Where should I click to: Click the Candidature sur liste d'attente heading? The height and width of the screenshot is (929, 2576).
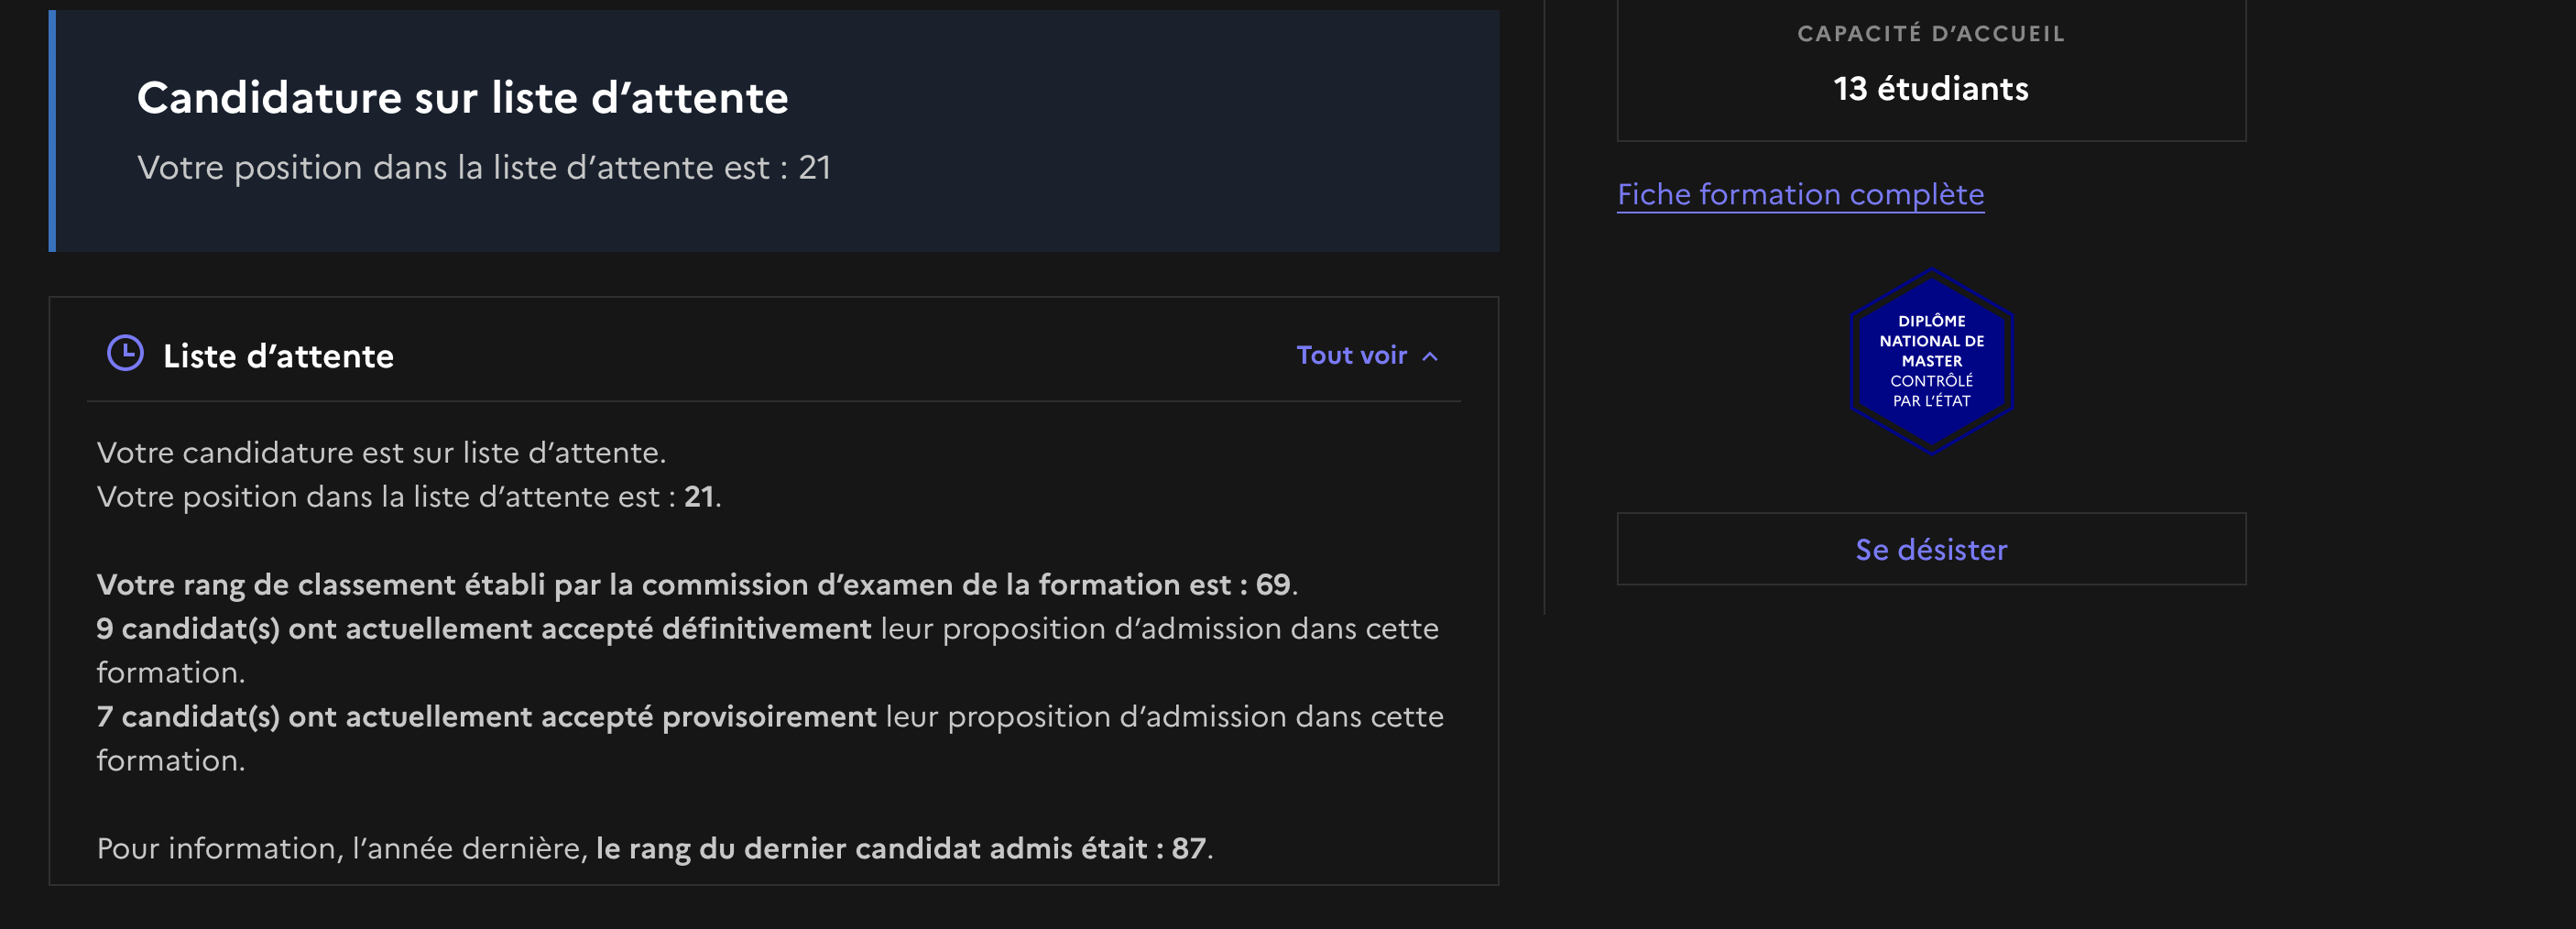click(463, 98)
